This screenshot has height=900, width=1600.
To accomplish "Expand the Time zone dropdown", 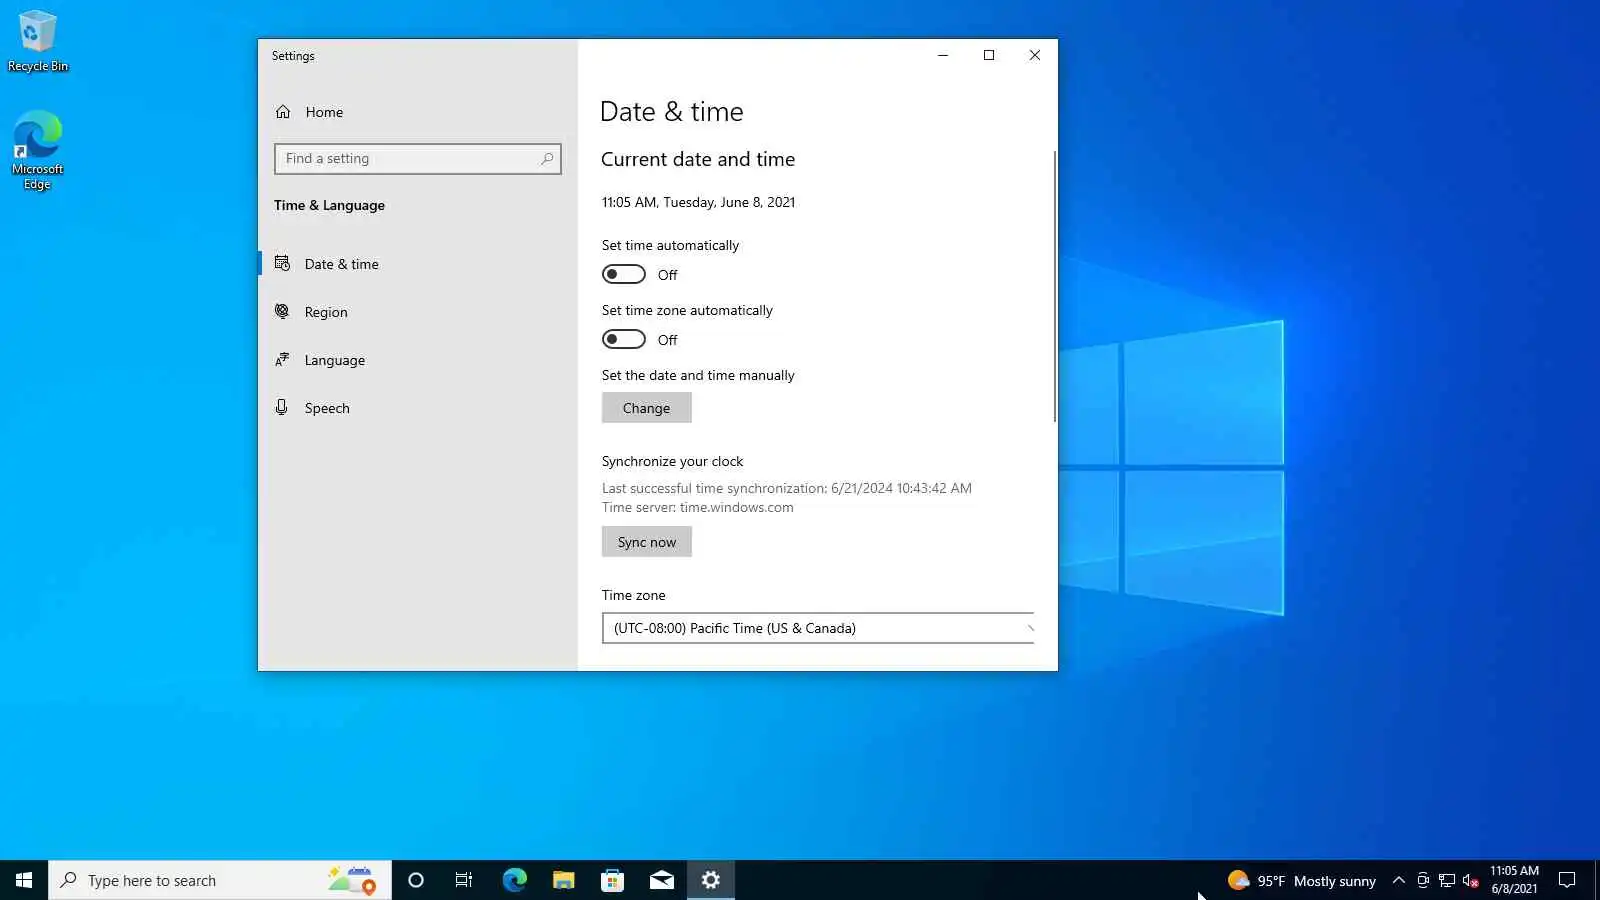I will click(x=818, y=628).
